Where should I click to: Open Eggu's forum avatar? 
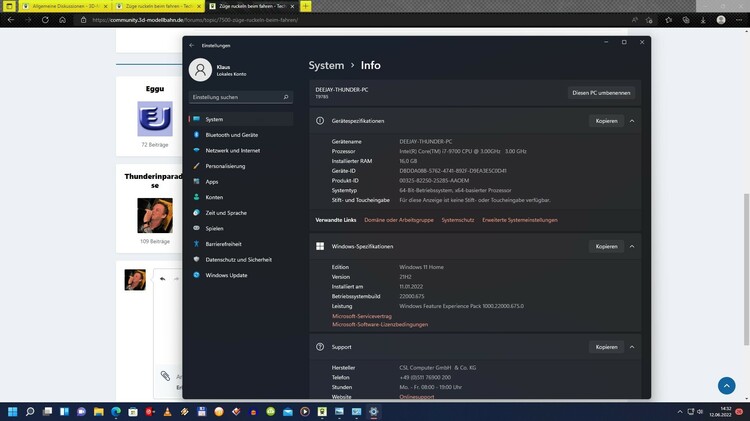point(155,119)
